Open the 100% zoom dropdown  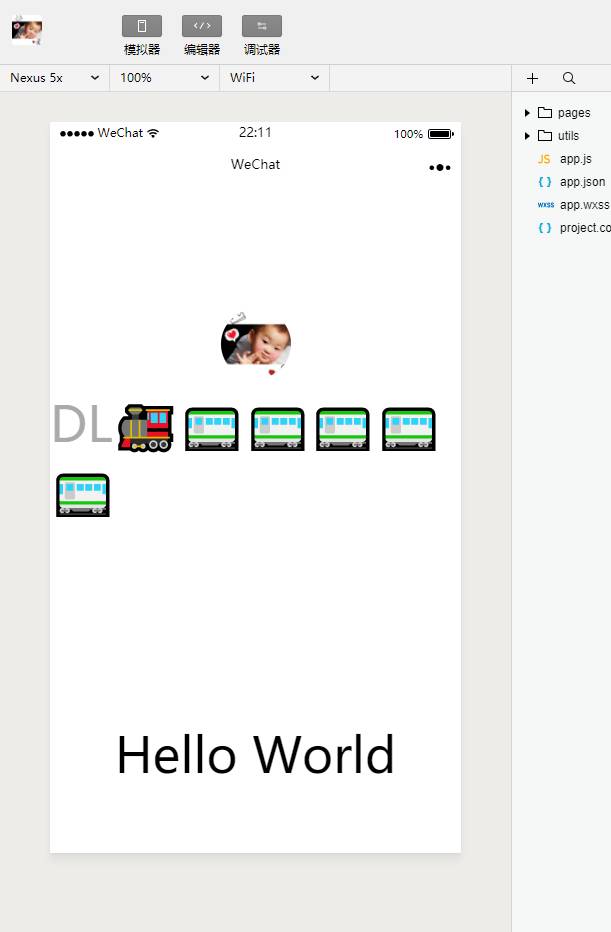click(165, 78)
